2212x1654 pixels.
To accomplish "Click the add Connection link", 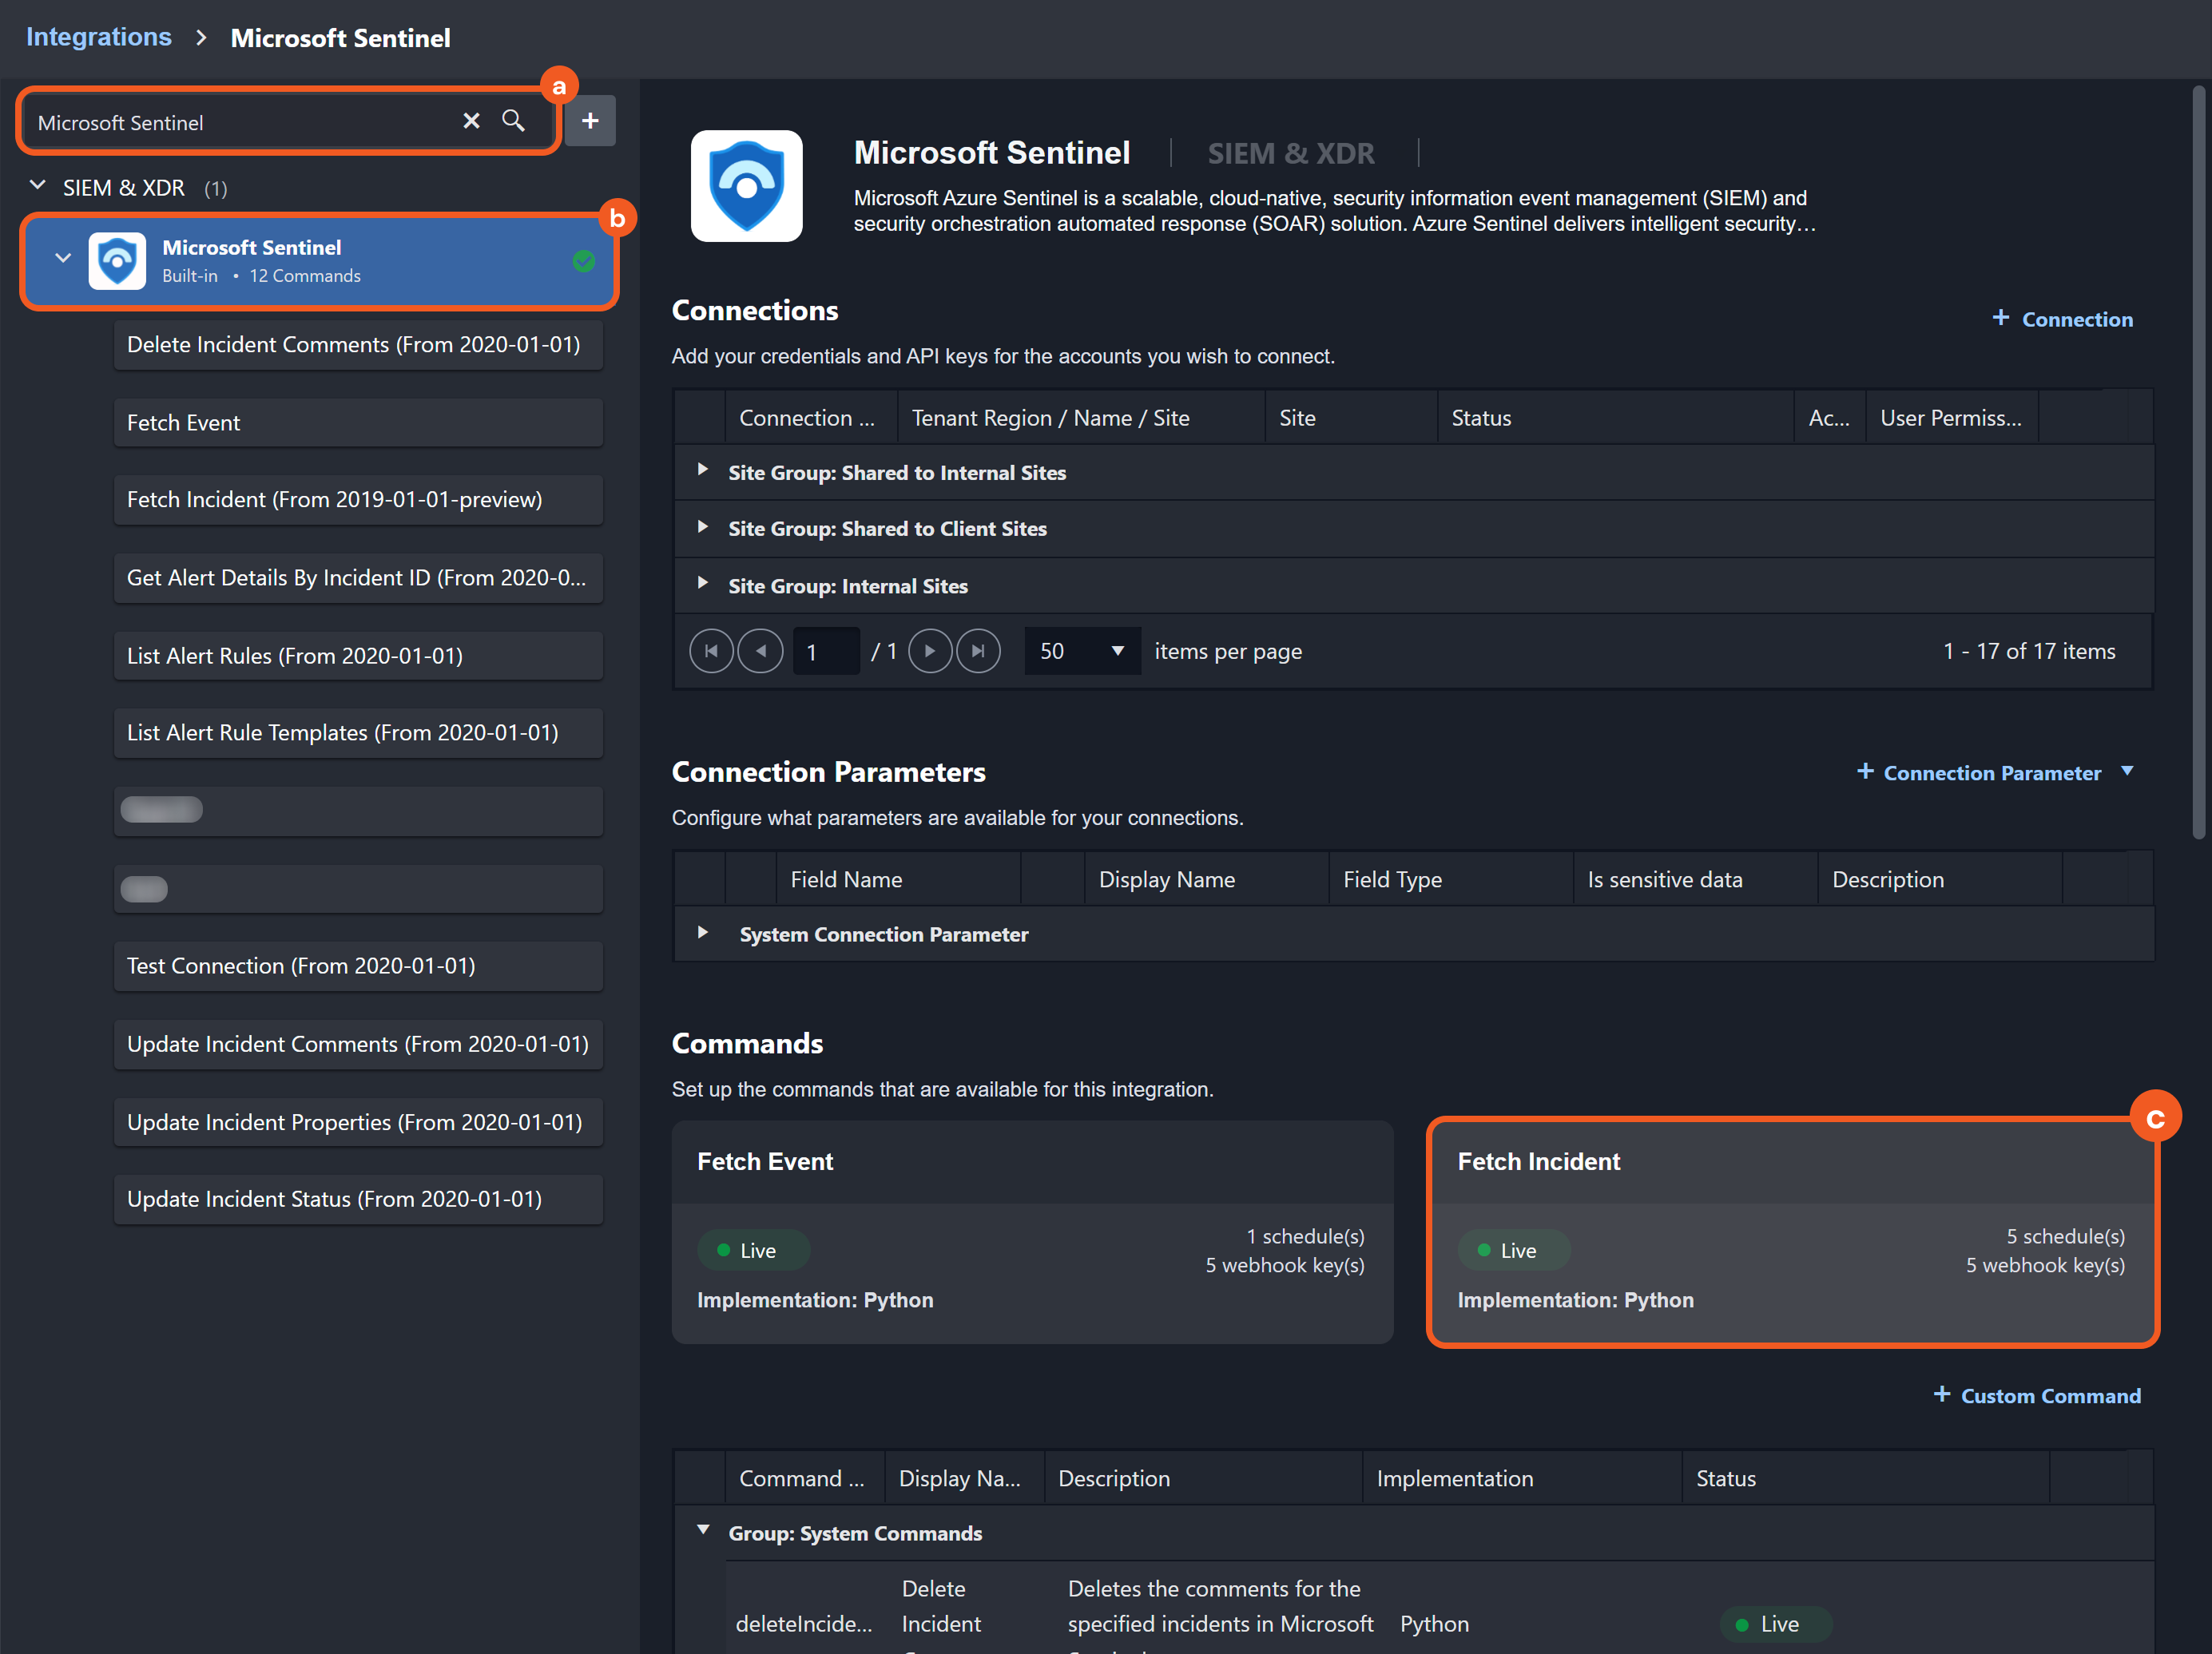I will [x=2062, y=319].
